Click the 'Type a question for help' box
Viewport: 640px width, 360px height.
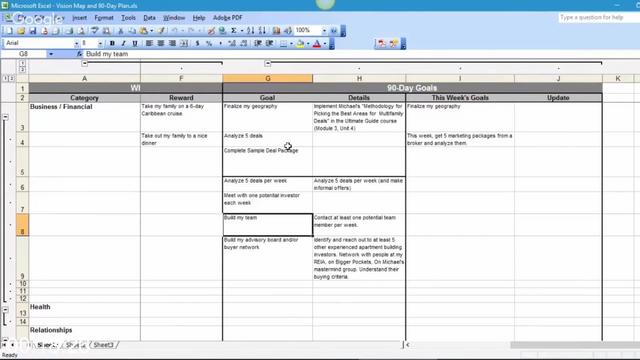pyautogui.click(x=598, y=18)
